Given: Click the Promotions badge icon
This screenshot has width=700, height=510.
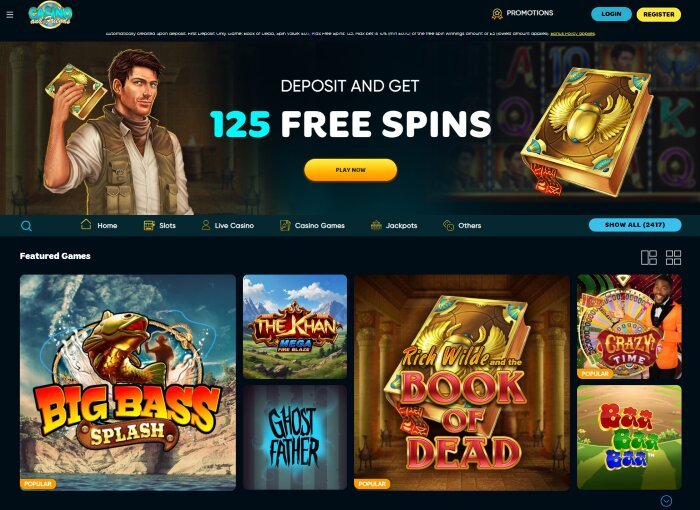Looking at the screenshot, I should click(x=497, y=14).
